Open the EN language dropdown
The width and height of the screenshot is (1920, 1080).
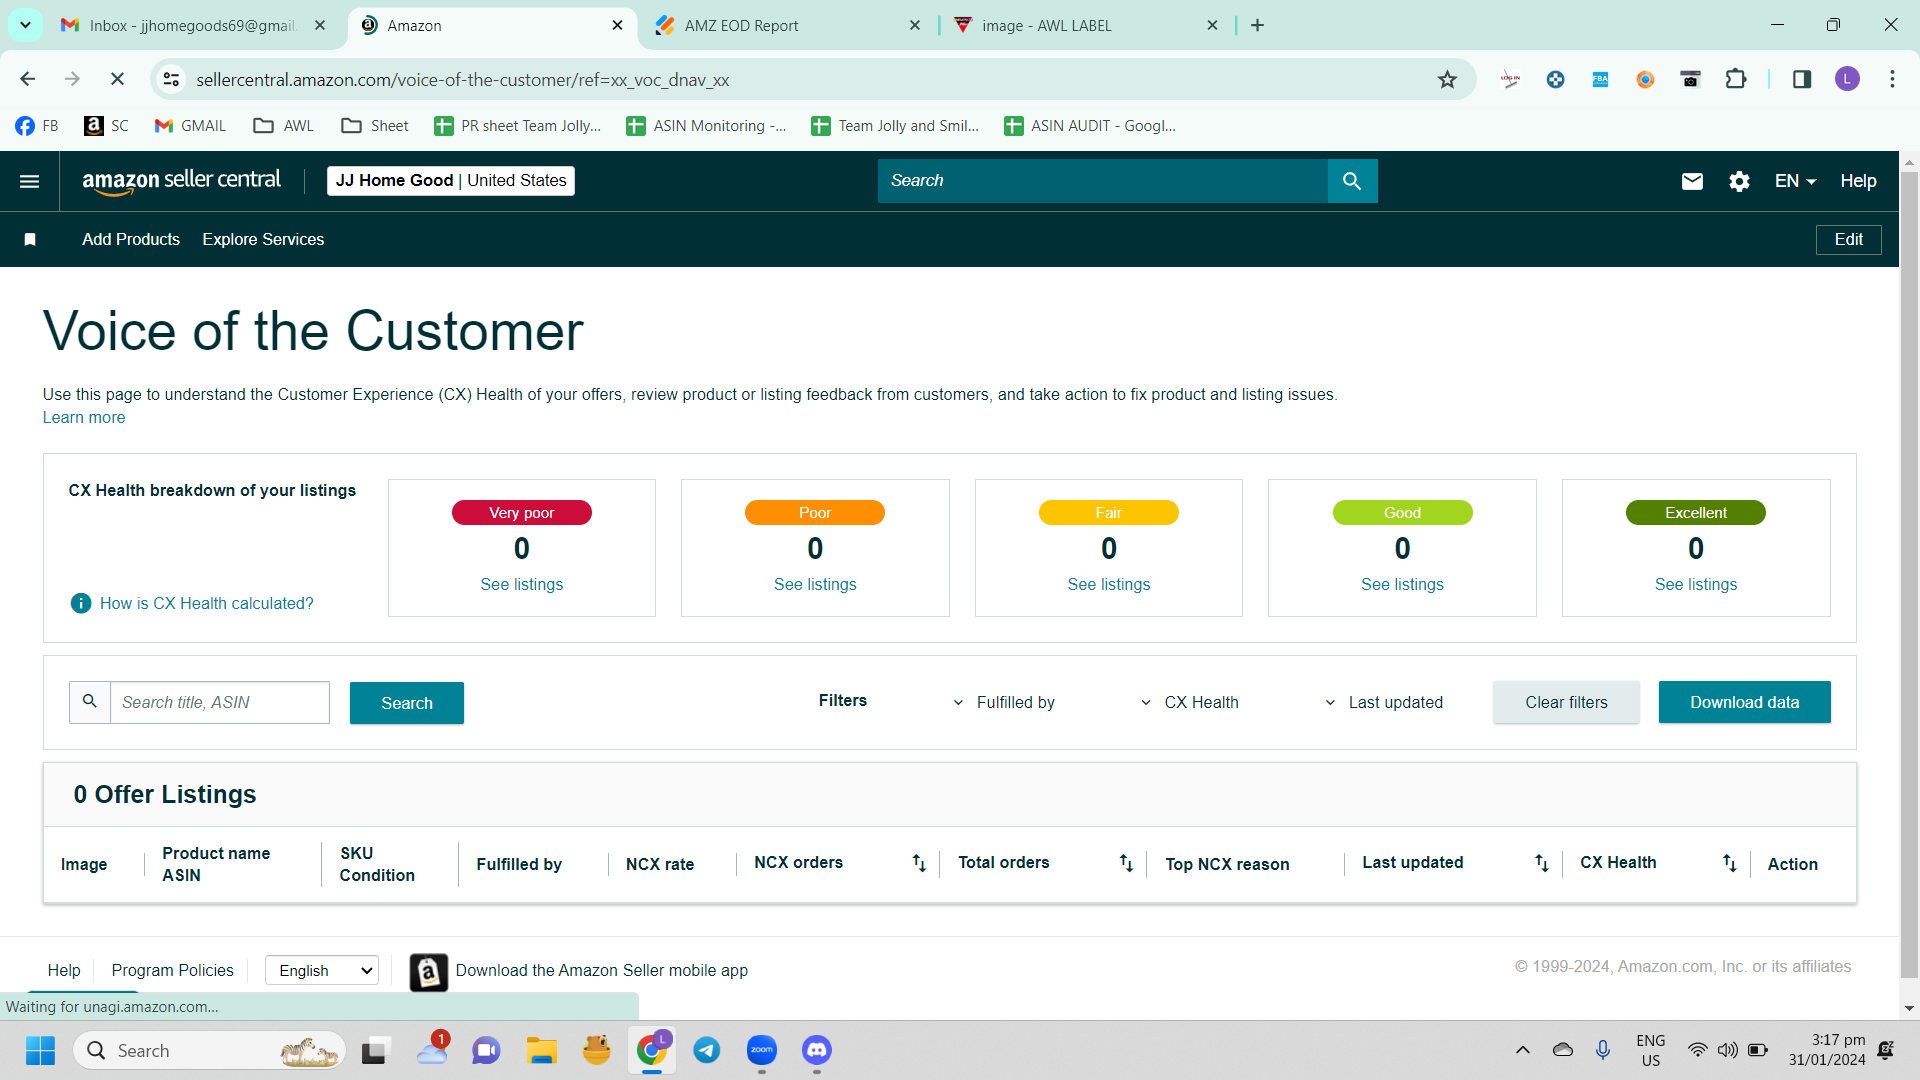tap(1795, 181)
